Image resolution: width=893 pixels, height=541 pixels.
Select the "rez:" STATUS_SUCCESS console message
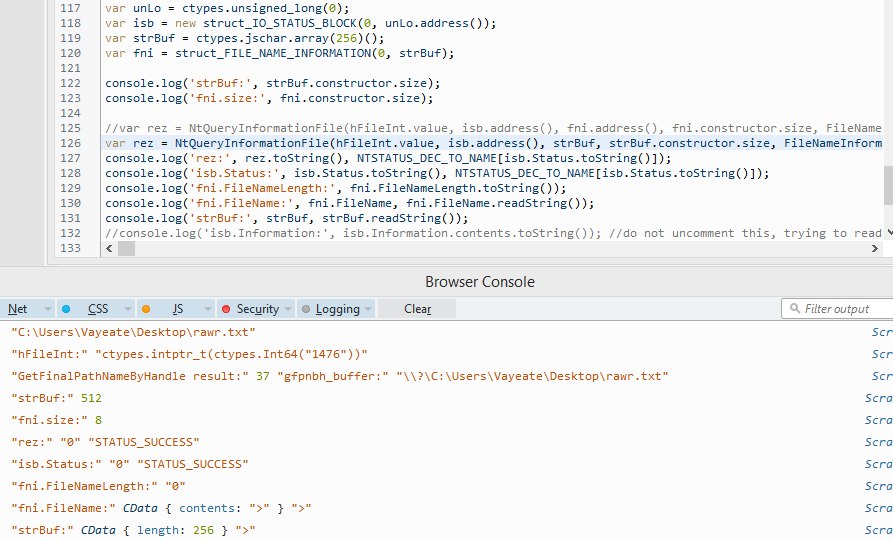click(105, 442)
